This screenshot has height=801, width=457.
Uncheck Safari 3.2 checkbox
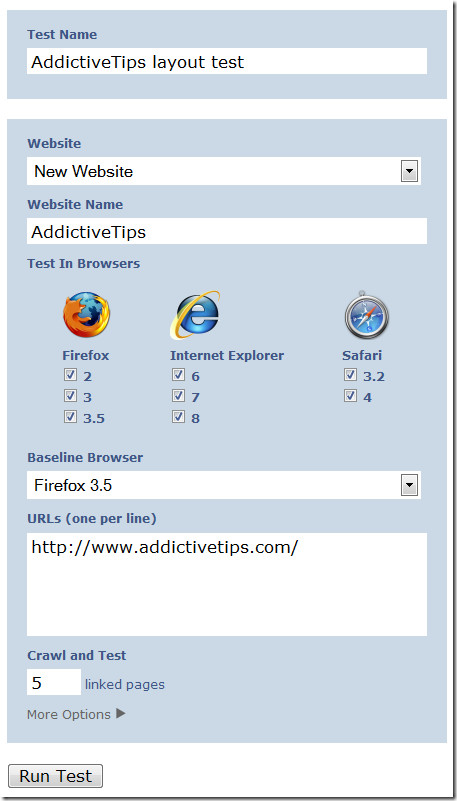pyautogui.click(x=350, y=375)
